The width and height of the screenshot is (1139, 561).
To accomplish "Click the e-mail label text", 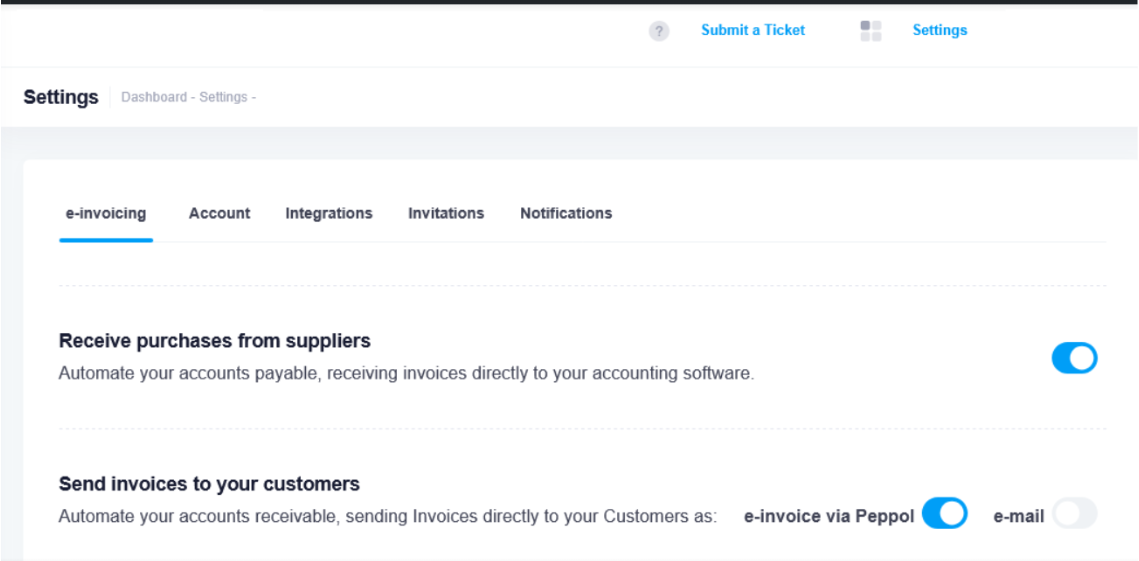I will tap(1018, 517).
